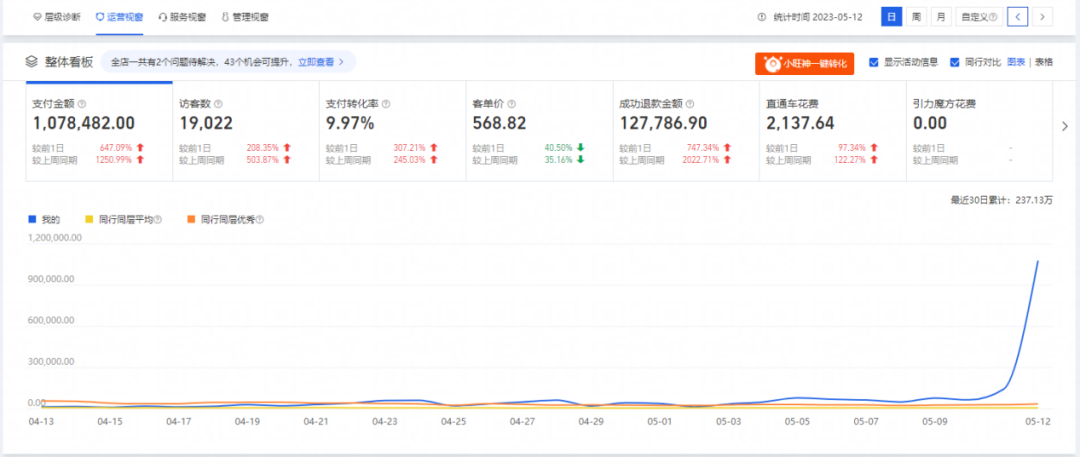Expand more metric cards with right arrow
Image resolution: width=1080 pixels, height=457 pixels.
1064,126
